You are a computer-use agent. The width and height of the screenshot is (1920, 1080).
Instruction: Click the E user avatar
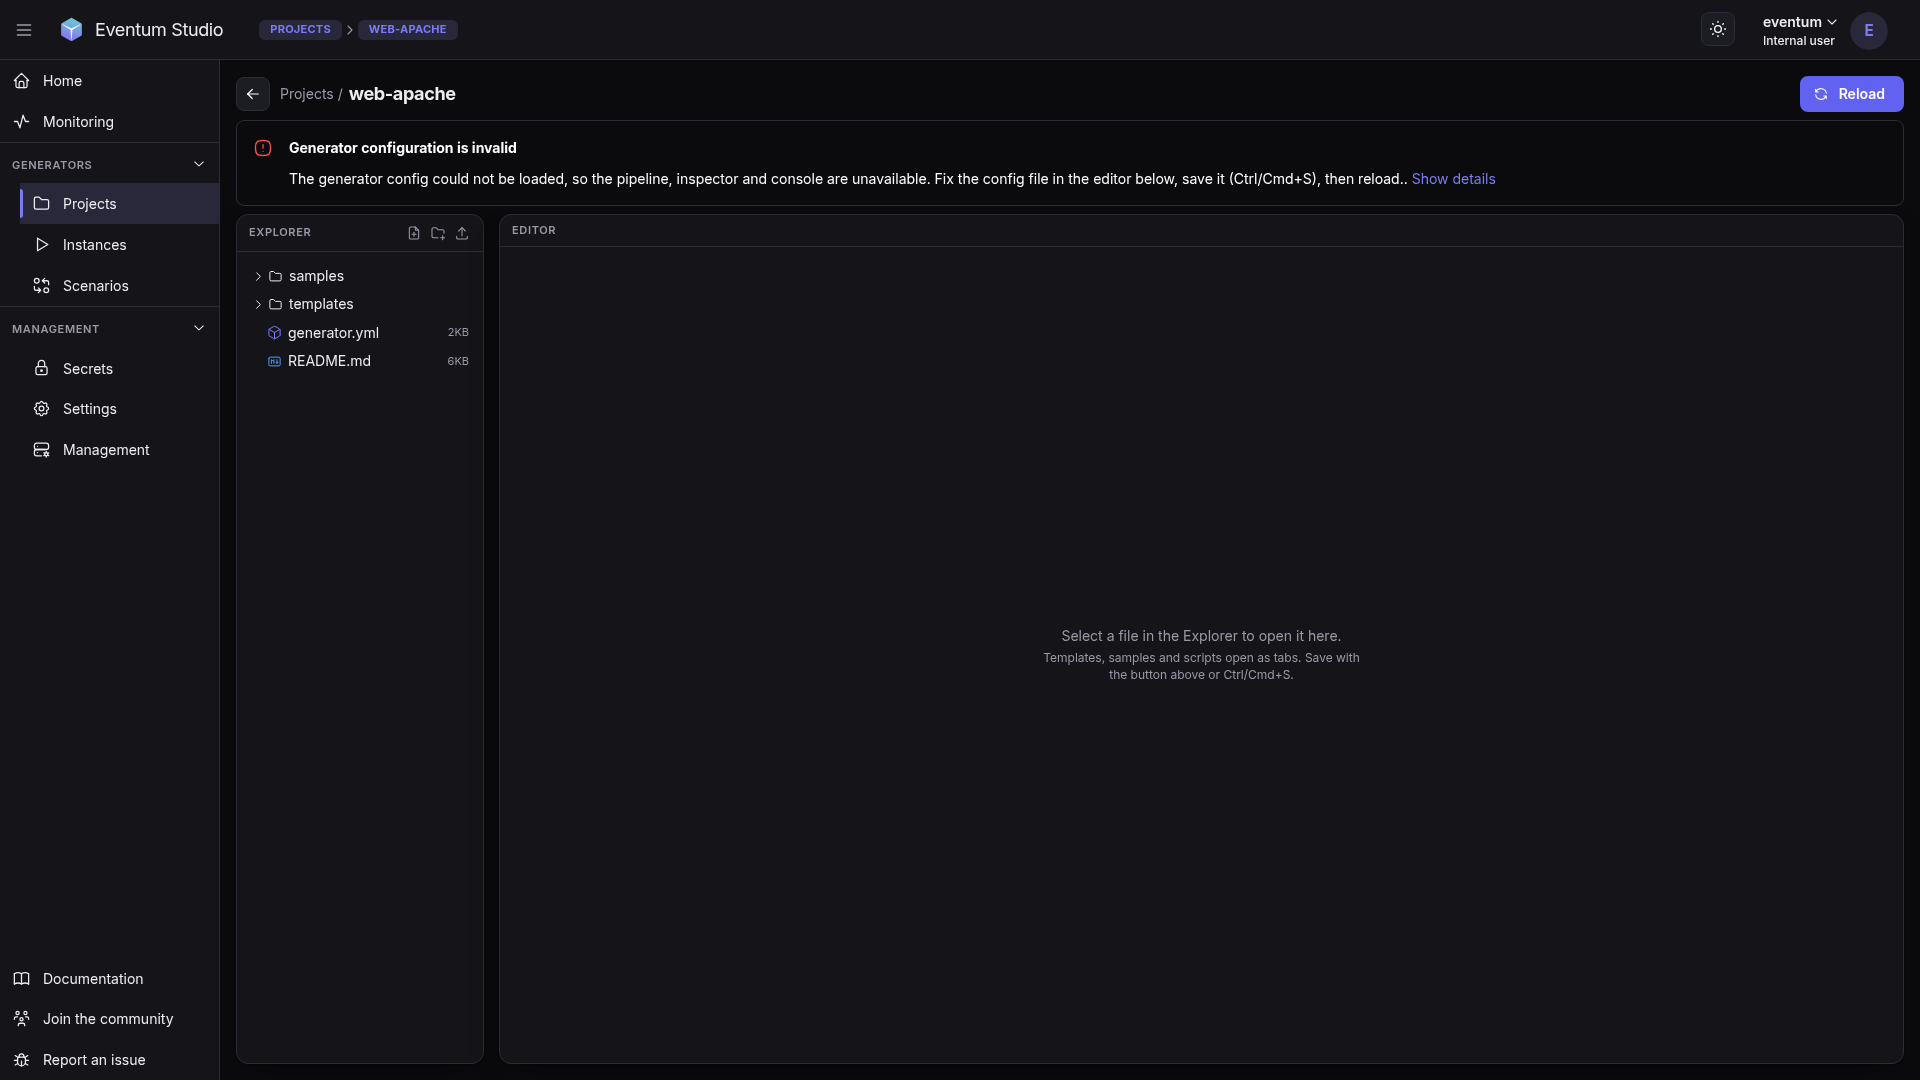click(1868, 31)
